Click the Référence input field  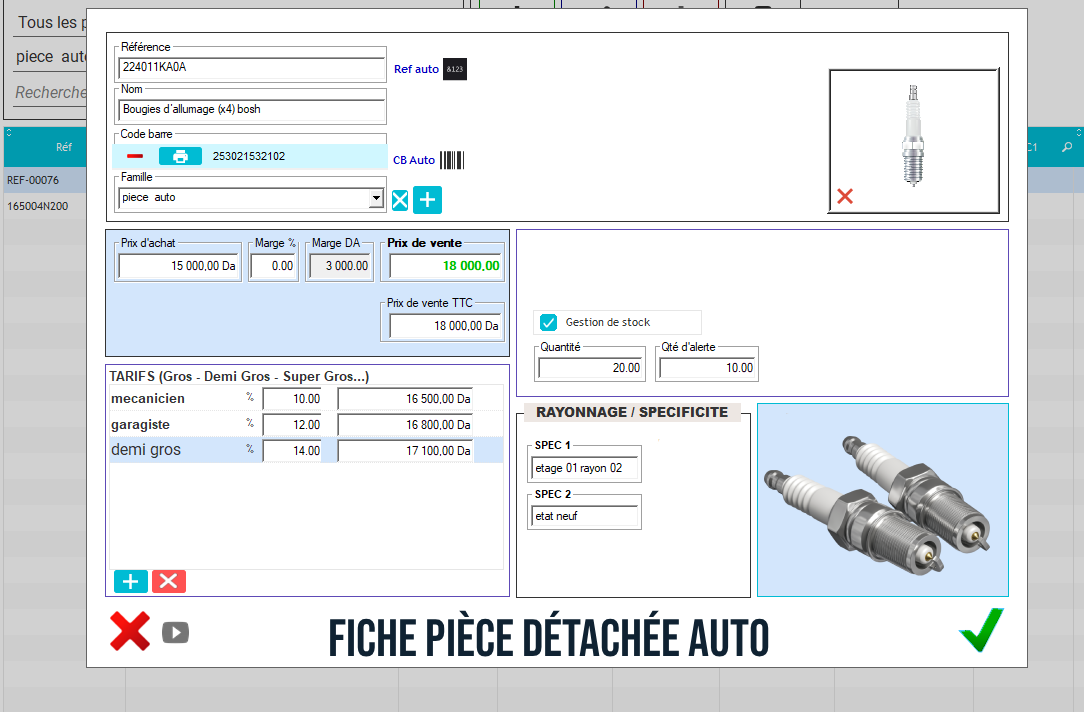click(x=251, y=69)
